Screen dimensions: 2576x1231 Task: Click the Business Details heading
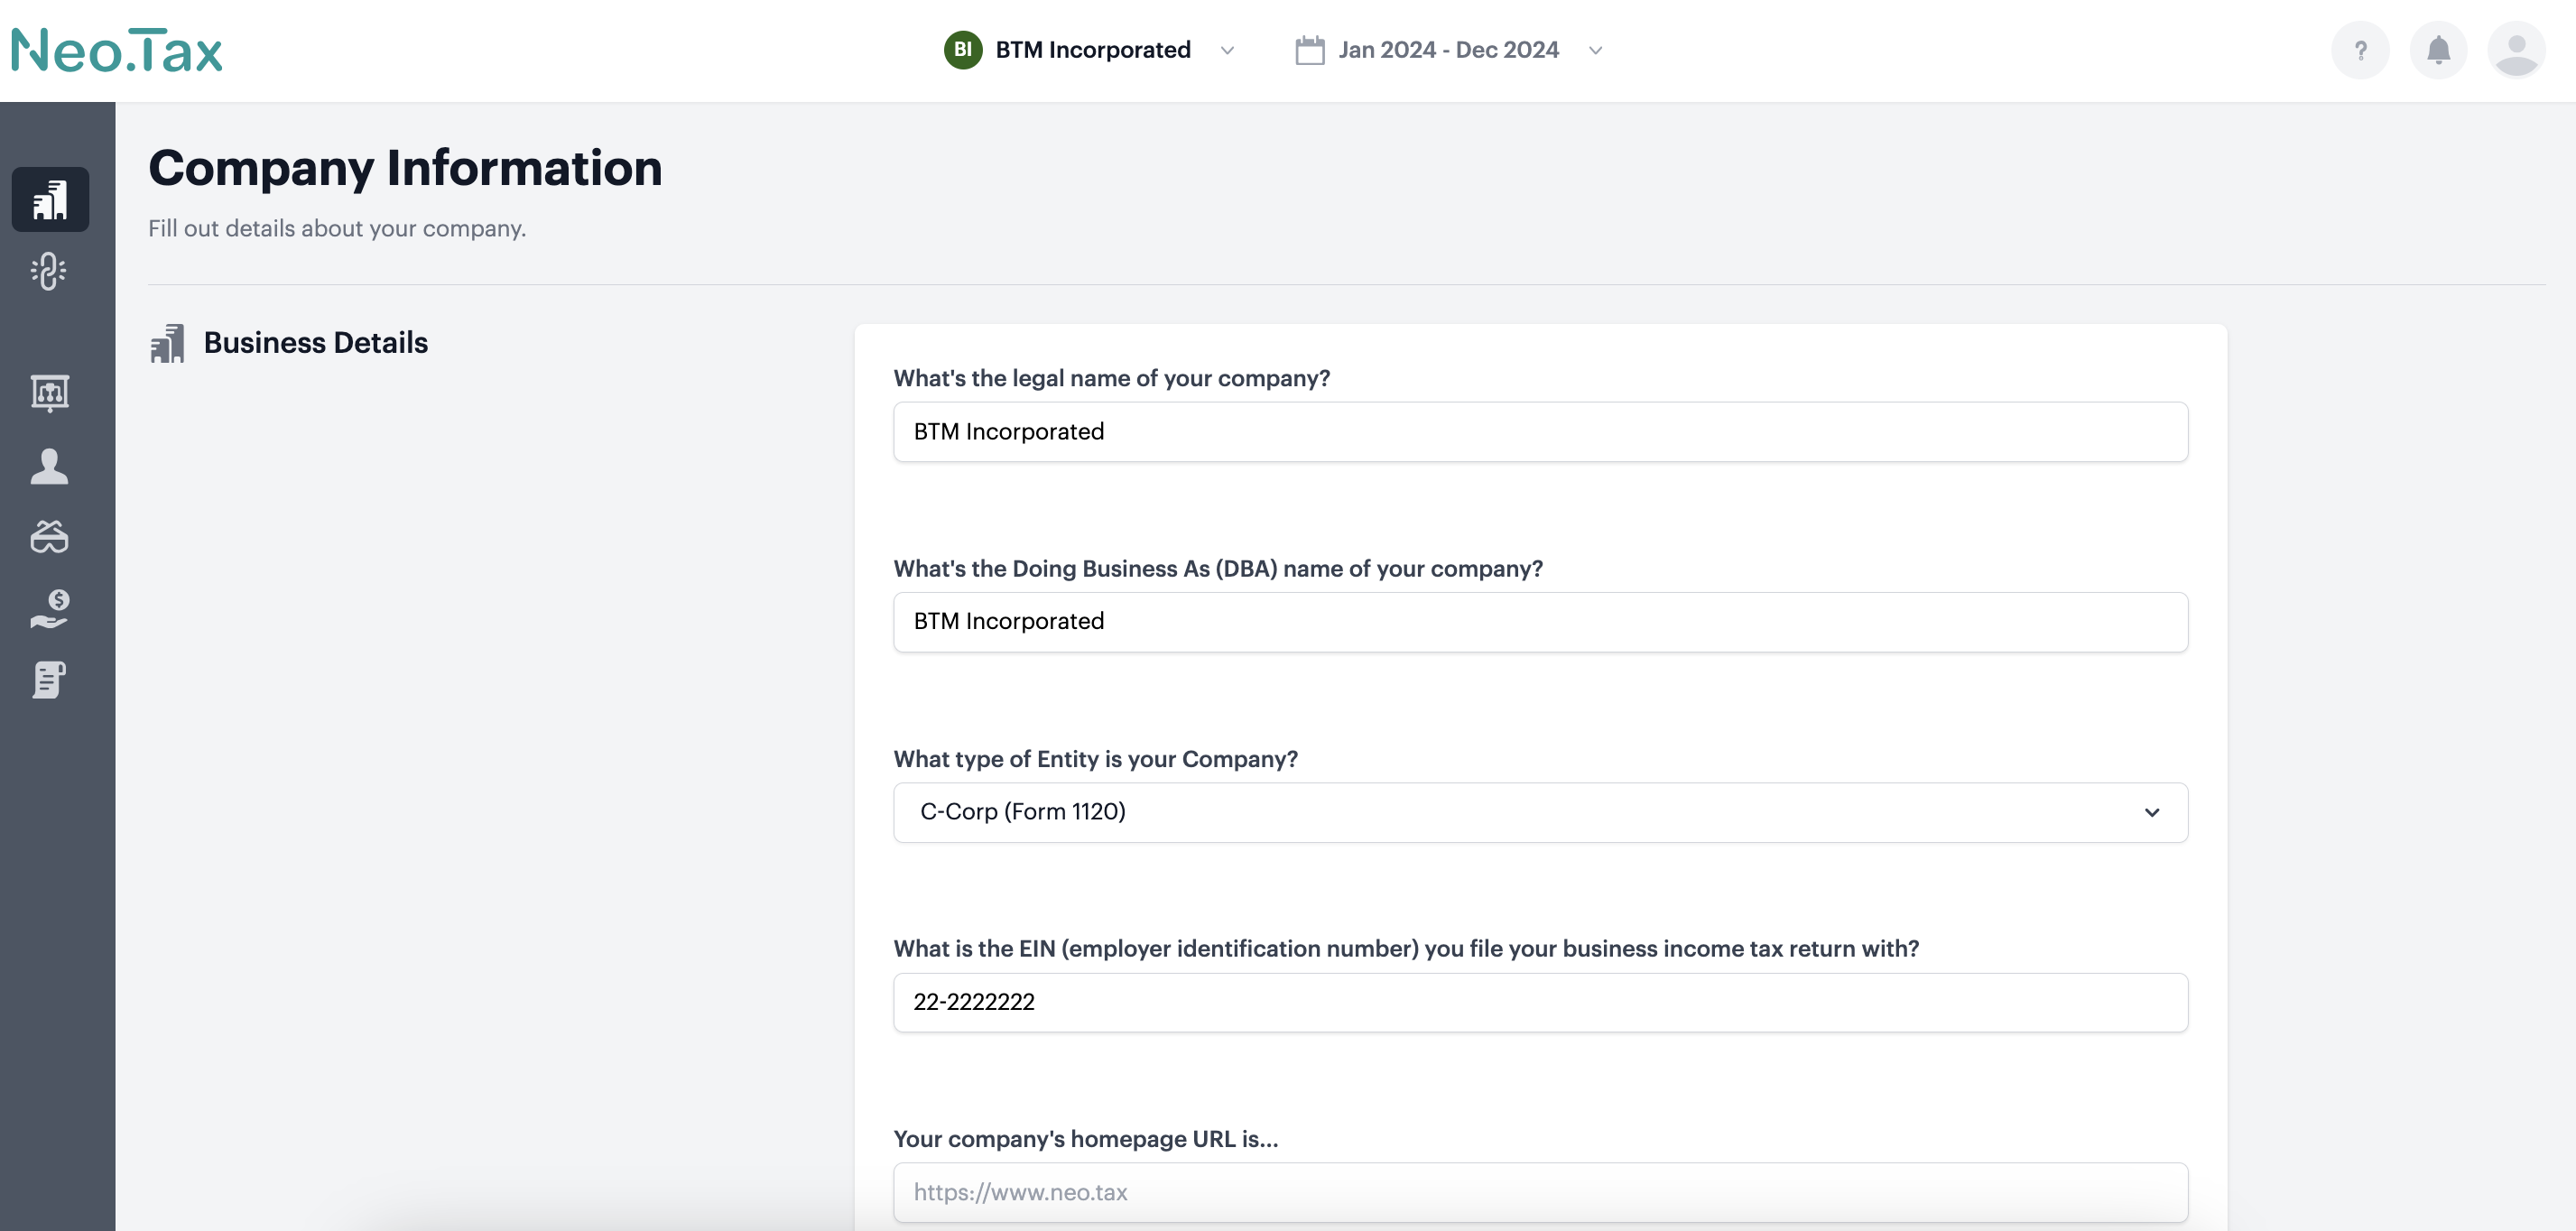click(315, 343)
